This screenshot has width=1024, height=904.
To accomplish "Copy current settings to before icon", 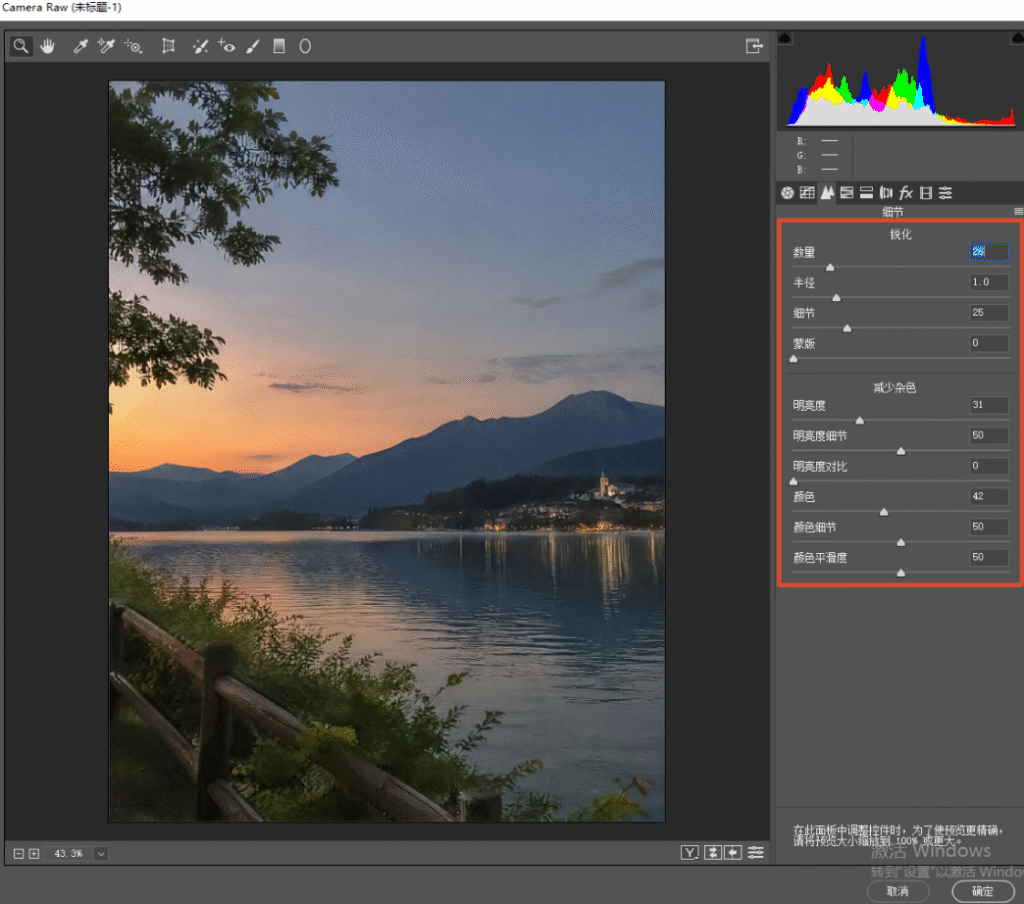I will (x=733, y=852).
